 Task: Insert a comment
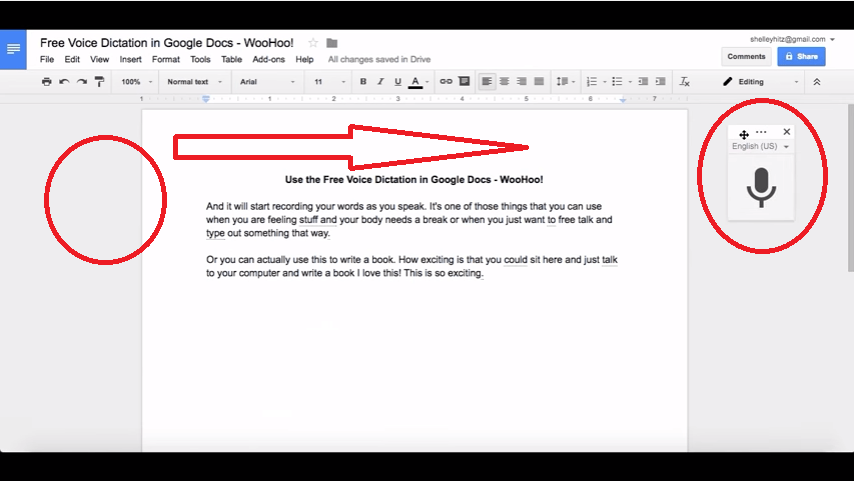pos(464,82)
